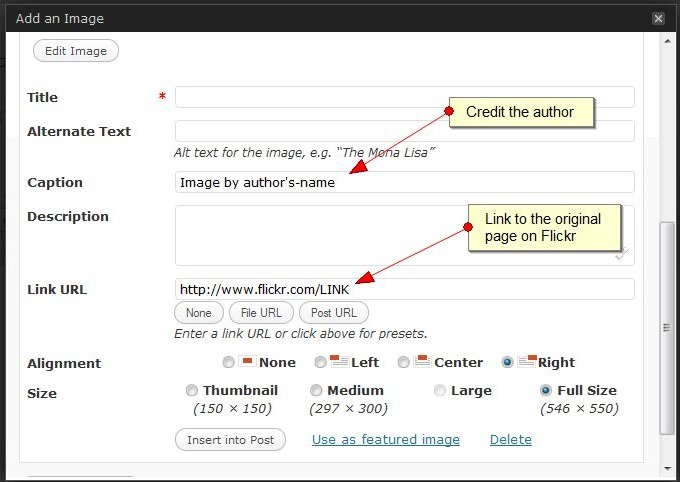
Task: Click the Edit Image button
Action: coord(76,51)
